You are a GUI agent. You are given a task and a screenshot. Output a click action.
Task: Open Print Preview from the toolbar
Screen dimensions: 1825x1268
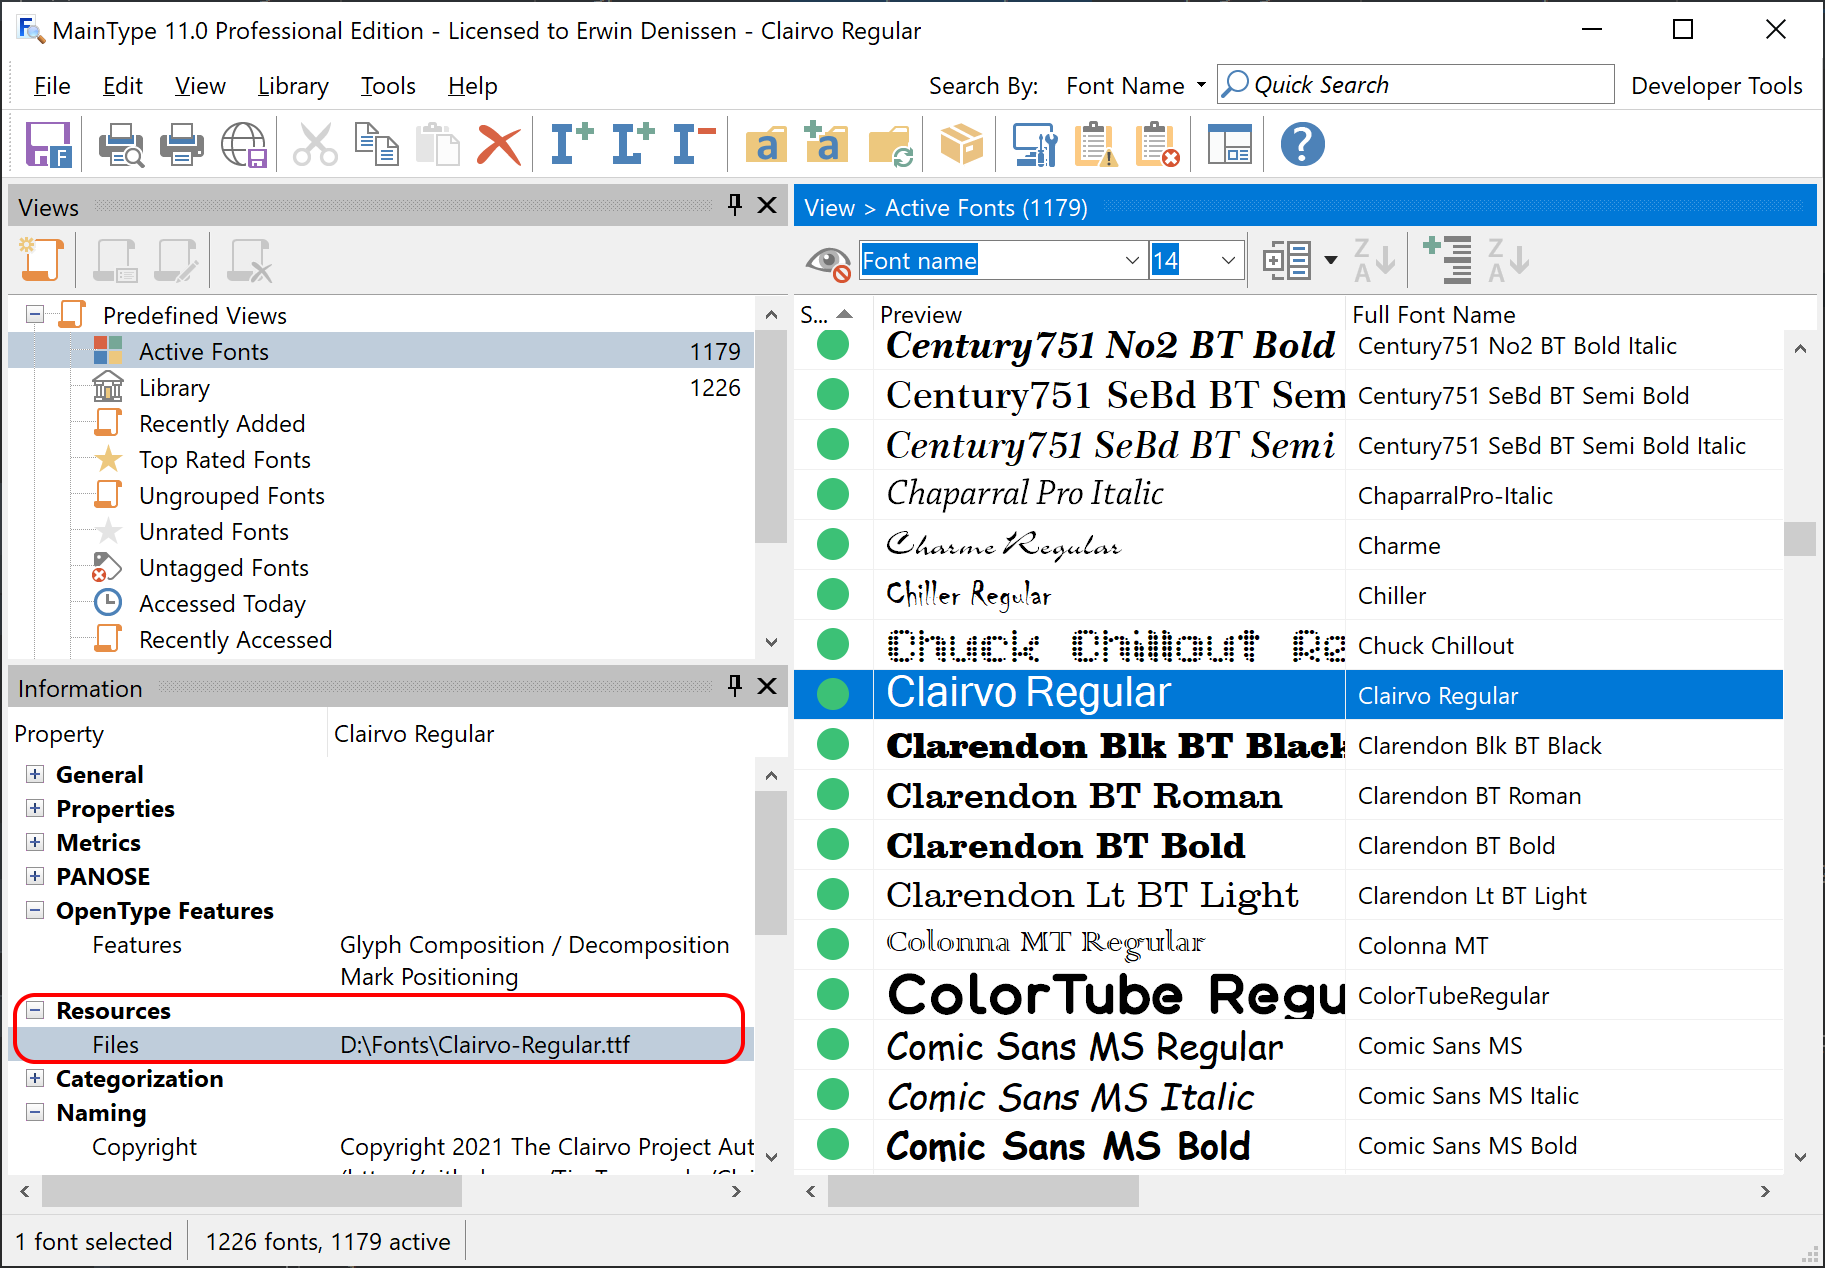click(x=121, y=145)
